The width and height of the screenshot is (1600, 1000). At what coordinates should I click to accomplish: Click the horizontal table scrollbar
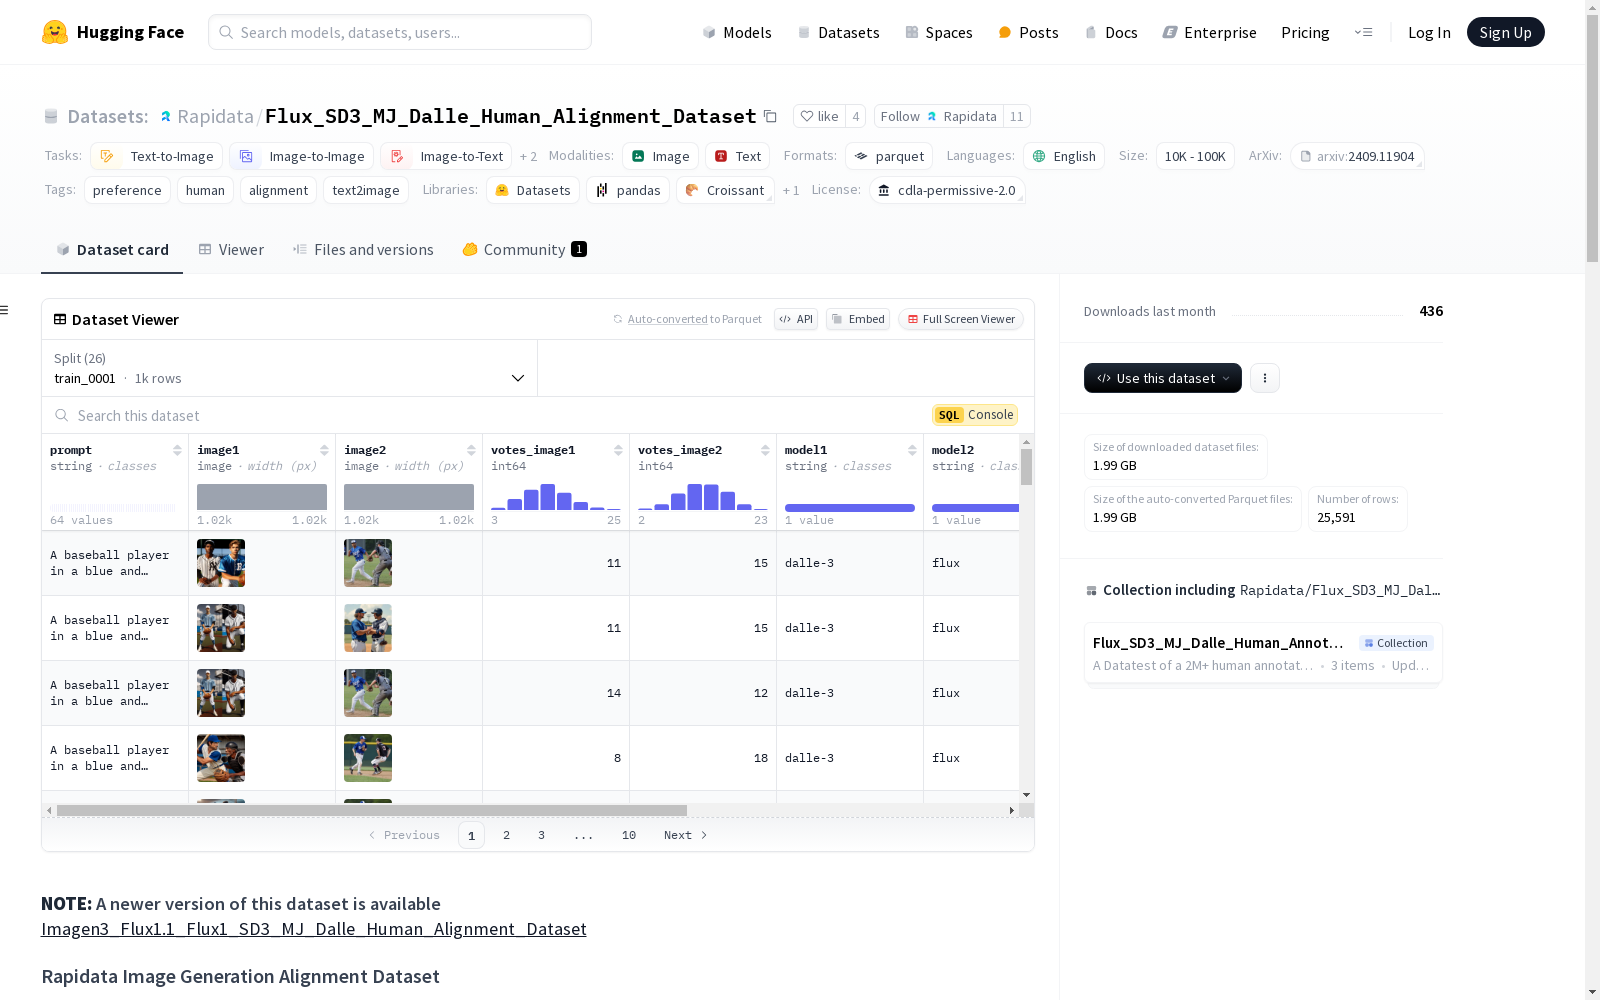coord(372,810)
